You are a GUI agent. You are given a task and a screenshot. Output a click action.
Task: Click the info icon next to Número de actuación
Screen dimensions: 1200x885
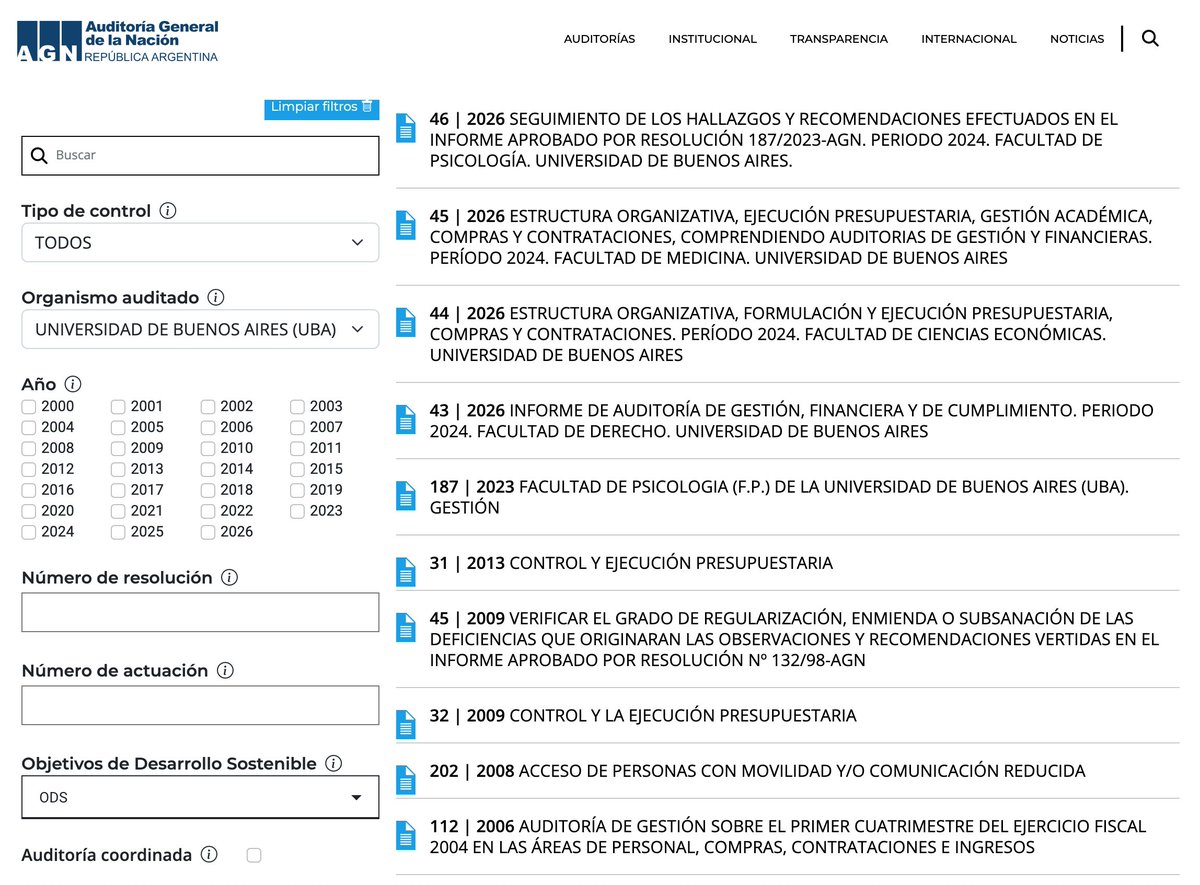click(x=225, y=670)
